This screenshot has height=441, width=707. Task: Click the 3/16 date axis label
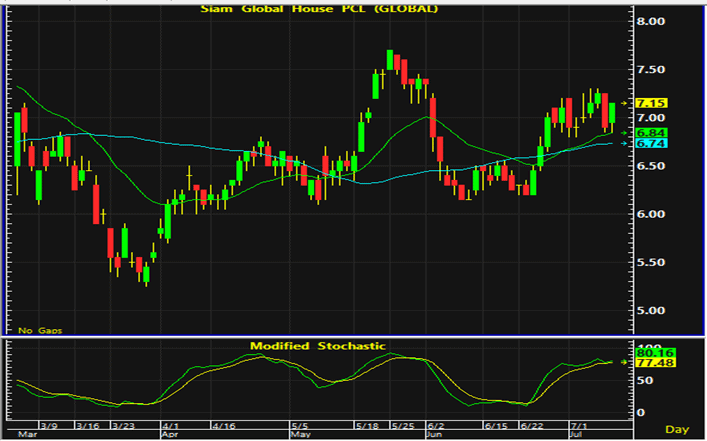87,426
